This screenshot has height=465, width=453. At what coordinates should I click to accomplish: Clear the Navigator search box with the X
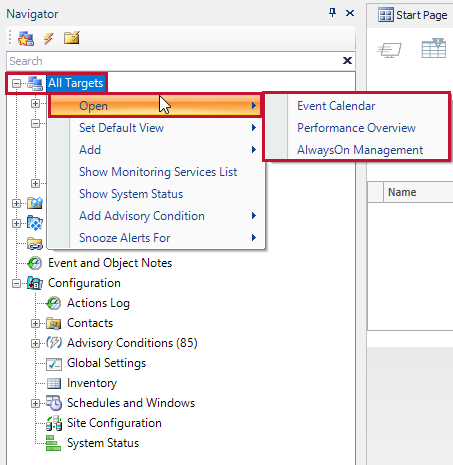click(347, 61)
